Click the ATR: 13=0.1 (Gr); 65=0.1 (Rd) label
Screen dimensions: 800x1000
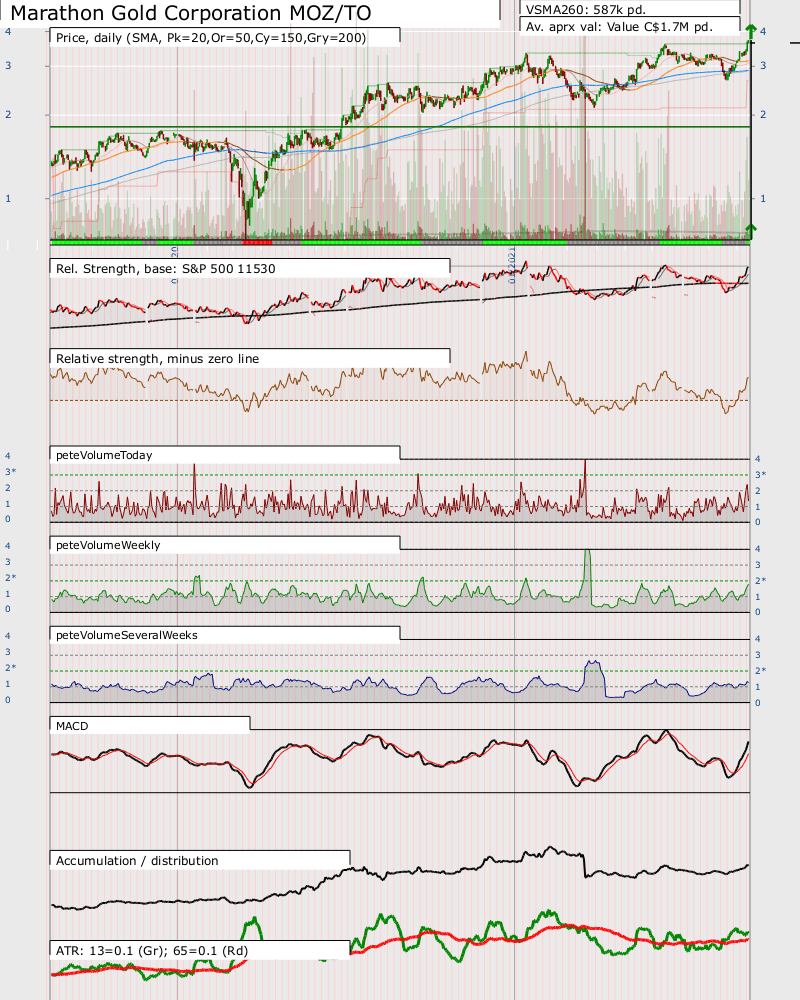[x=152, y=950]
